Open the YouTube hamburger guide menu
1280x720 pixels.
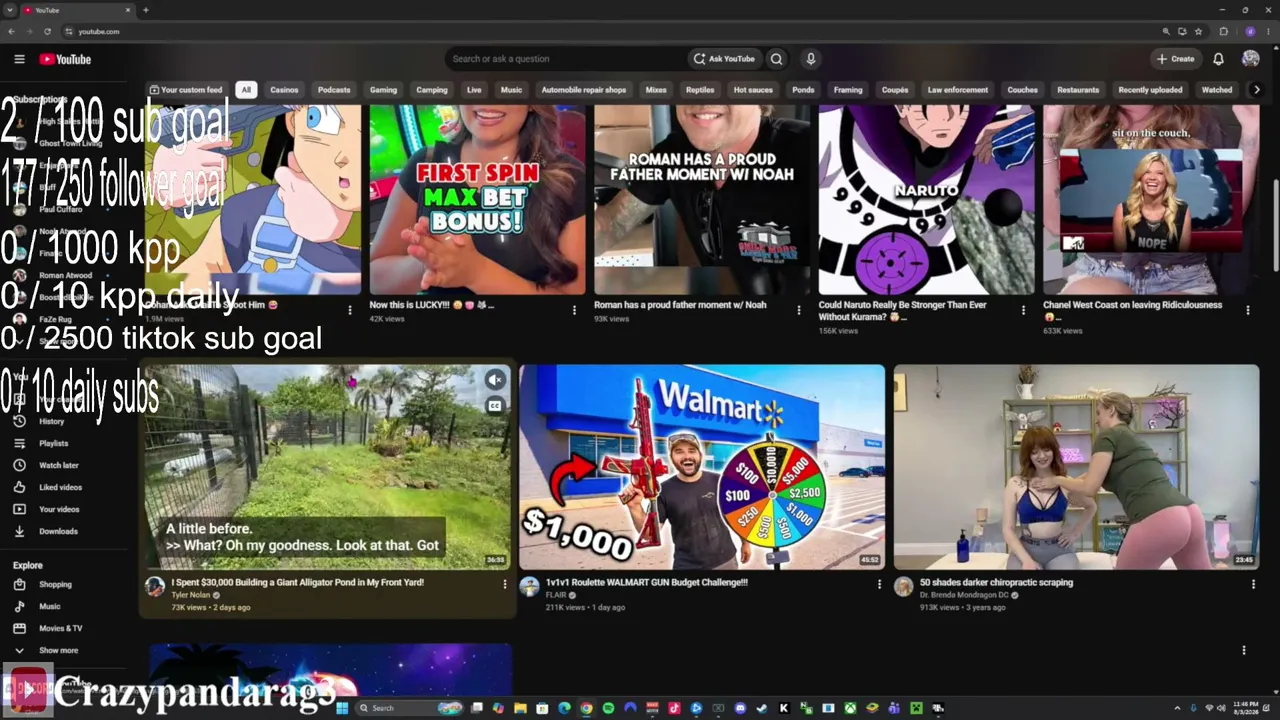(19, 59)
